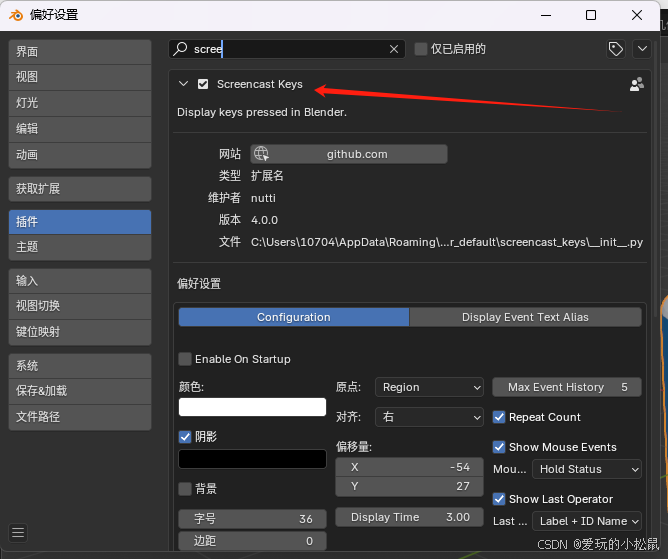Click the add-on search input field

[287, 49]
